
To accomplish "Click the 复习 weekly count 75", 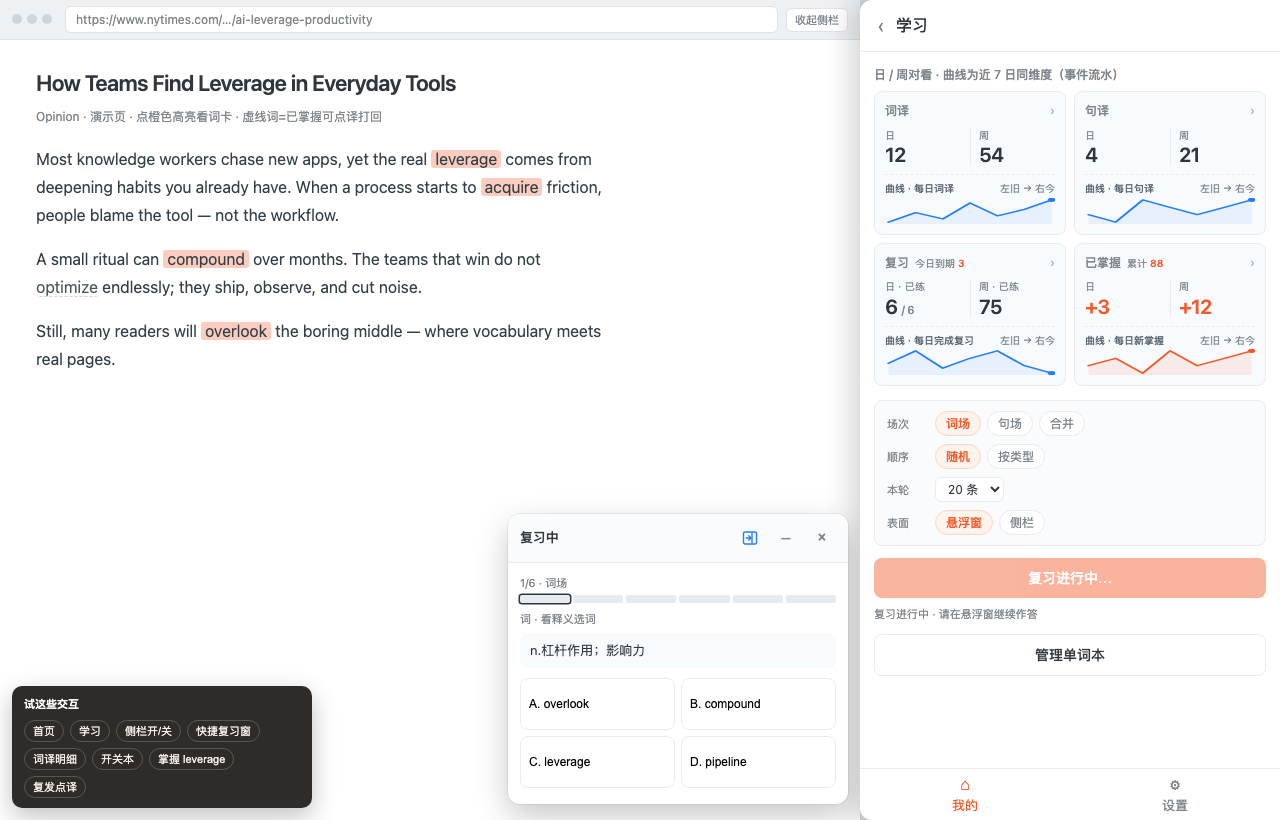I will tap(991, 307).
